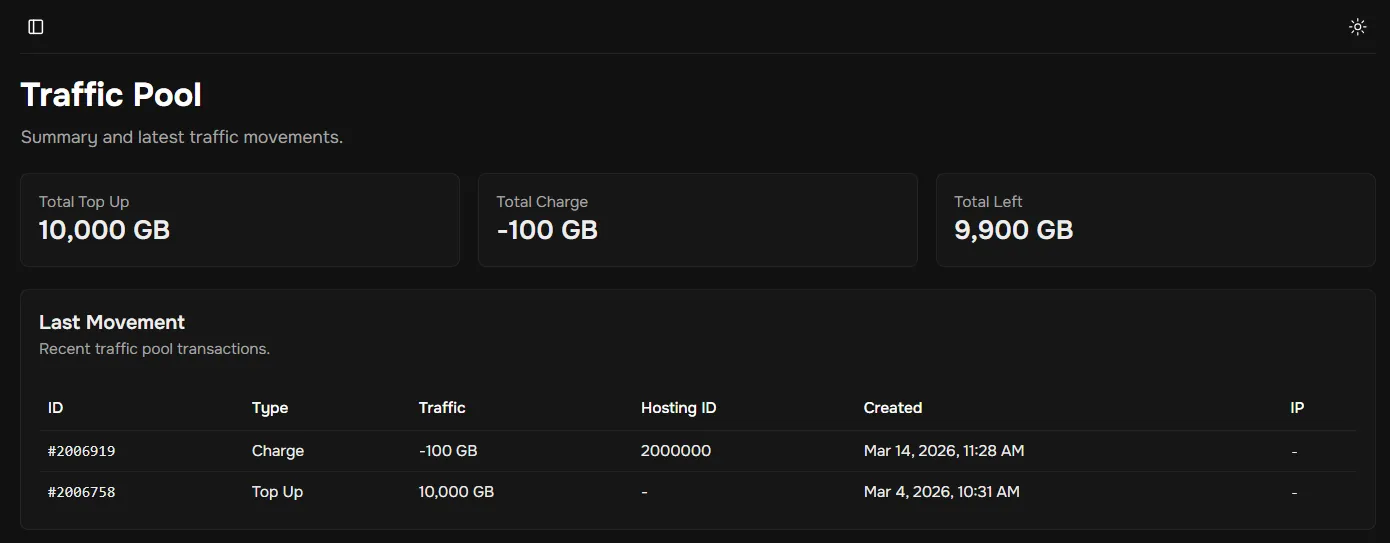
Task: Select the Traffic column header
Action: point(442,408)
